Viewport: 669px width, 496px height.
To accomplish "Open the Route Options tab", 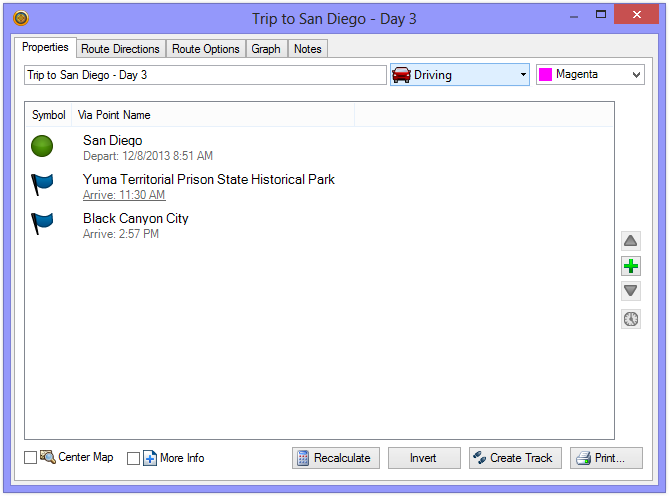I will 205,49.
